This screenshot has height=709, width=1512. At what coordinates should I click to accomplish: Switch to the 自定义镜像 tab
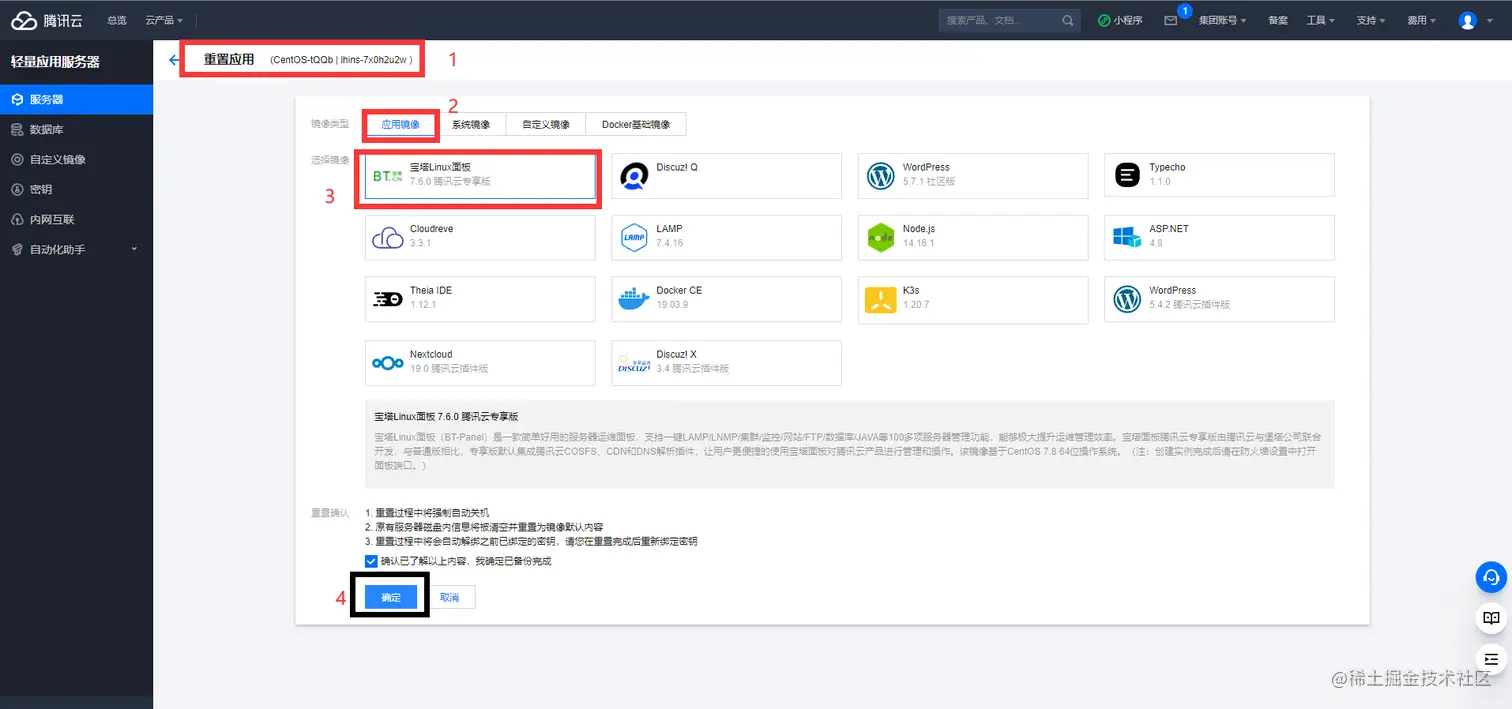(x=546, y=125)
